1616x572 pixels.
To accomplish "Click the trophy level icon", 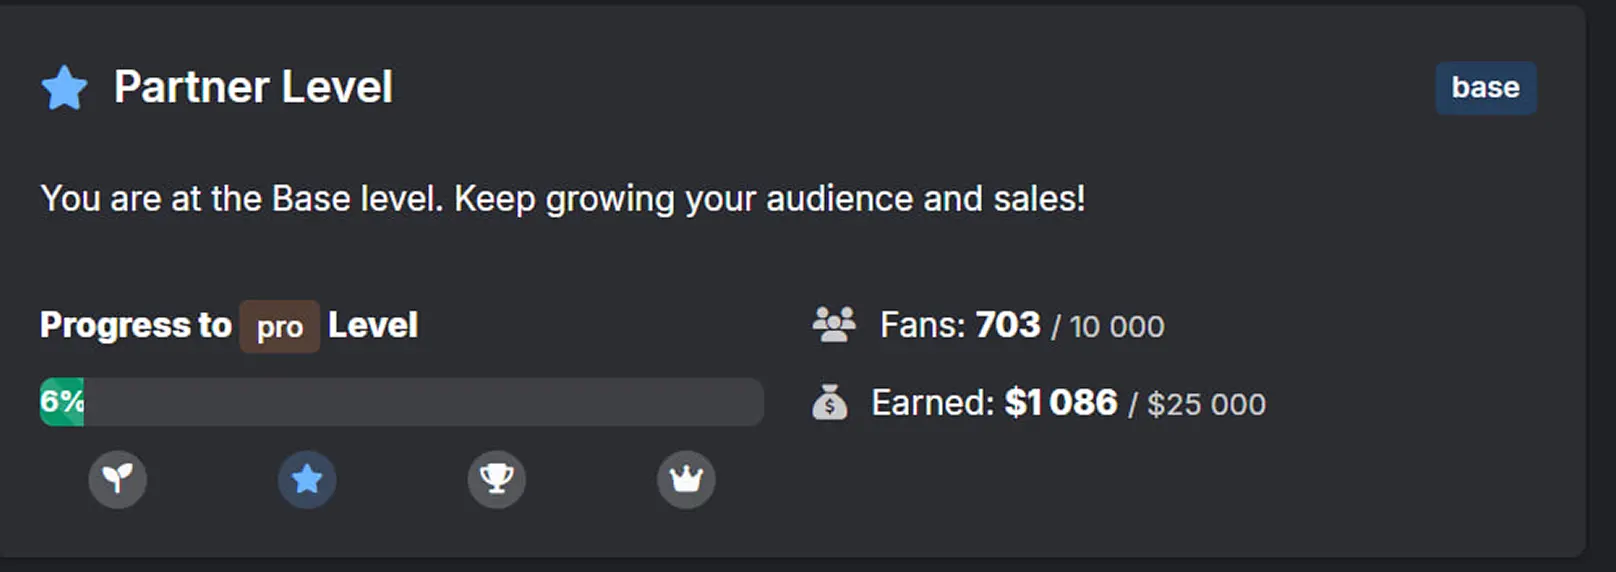I will pyautogui.click(x=496, y=480).
